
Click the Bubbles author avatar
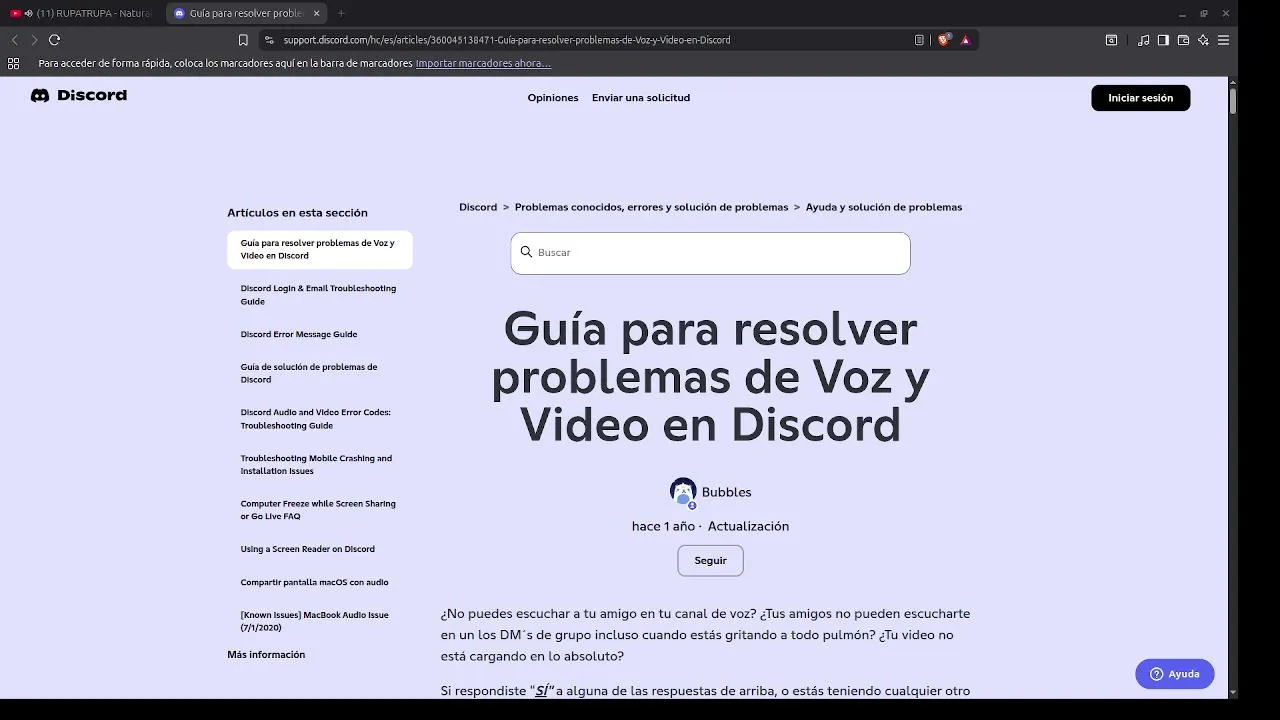click(x=683, y=492)
